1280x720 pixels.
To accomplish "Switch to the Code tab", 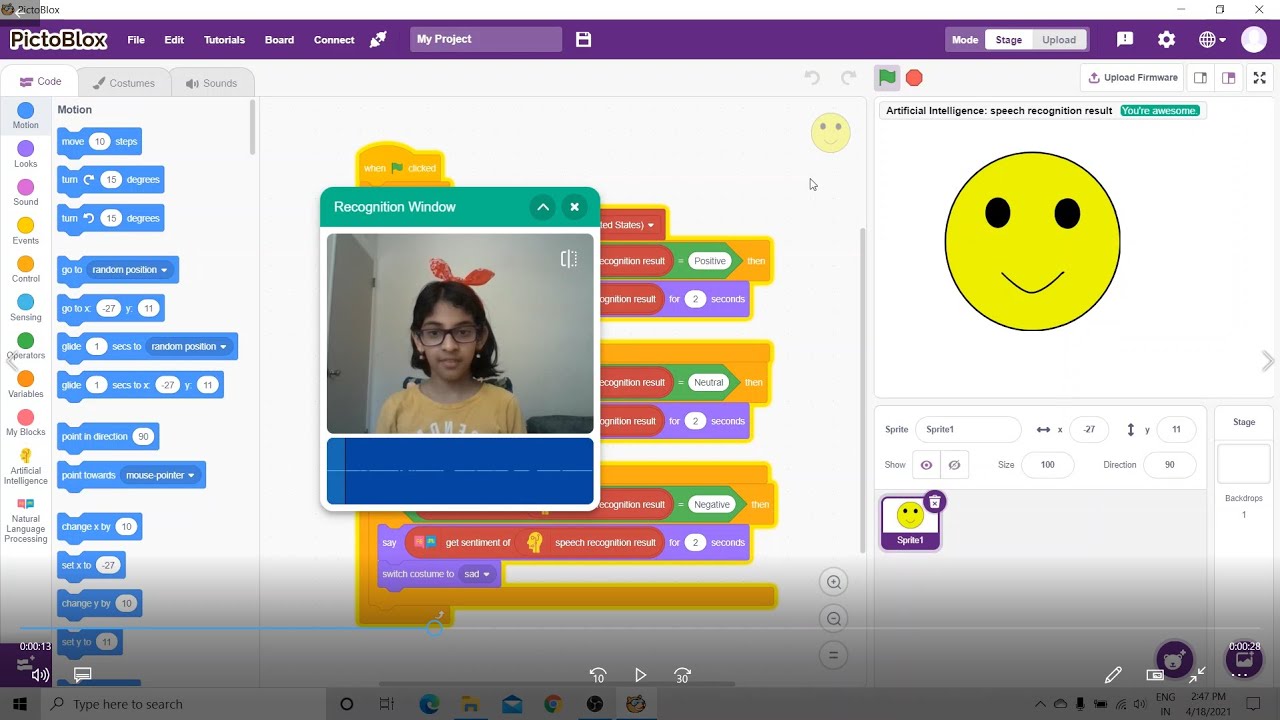I will pos(41,82).
